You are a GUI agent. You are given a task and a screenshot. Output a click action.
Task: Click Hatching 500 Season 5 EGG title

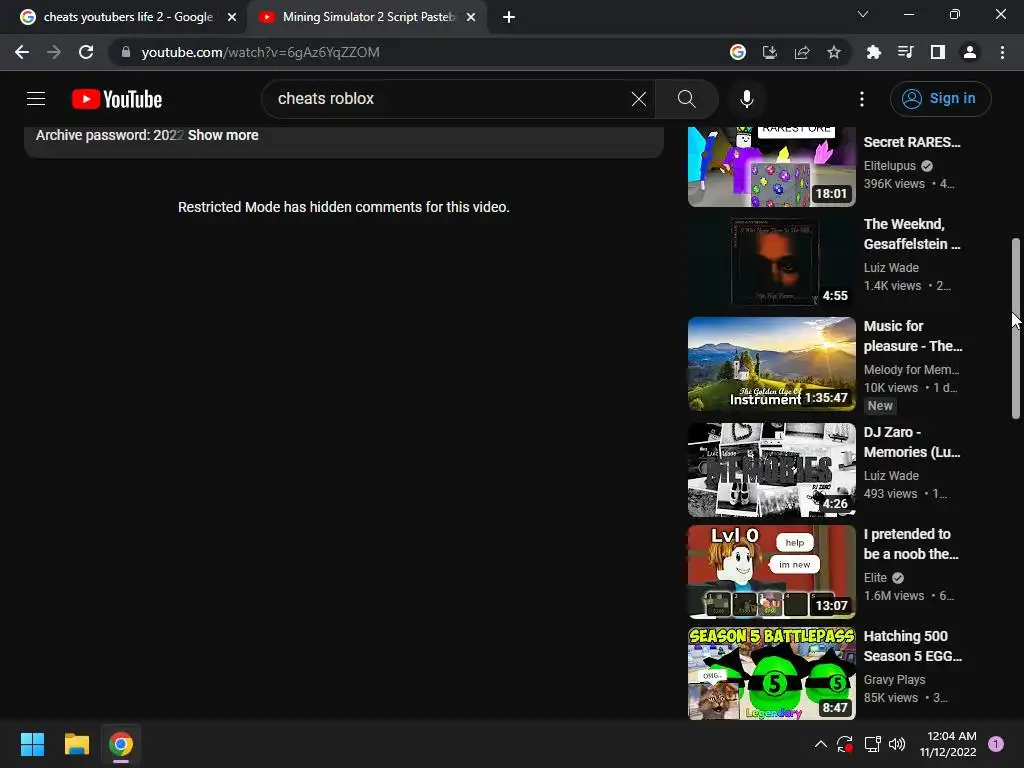click(x=912, y=646)
